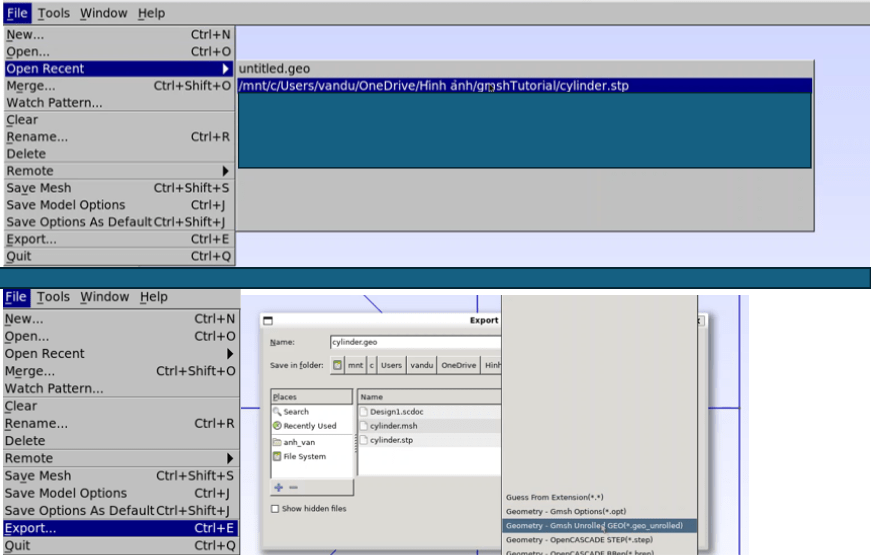Select the Recently Used clock icon
874x555 pixels.
277,426
